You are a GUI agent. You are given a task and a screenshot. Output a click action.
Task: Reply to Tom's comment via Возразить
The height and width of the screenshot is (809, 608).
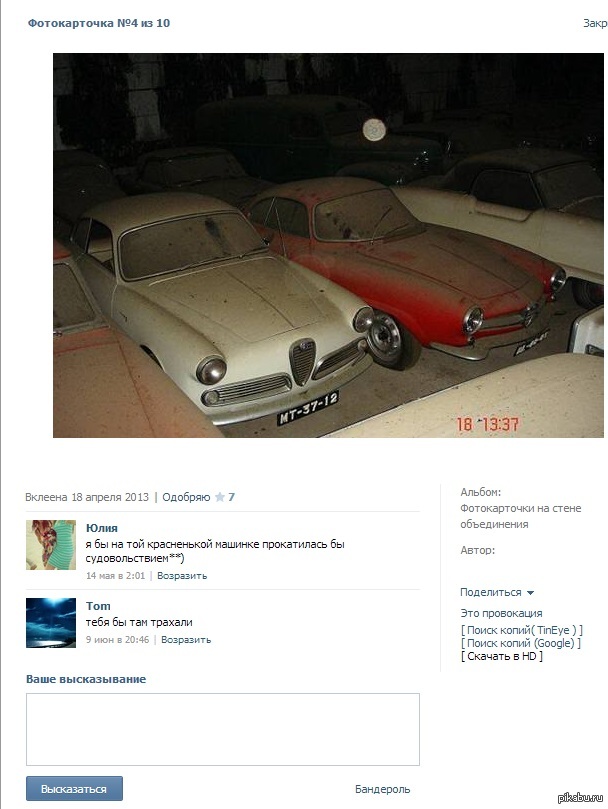pos(186,640)
